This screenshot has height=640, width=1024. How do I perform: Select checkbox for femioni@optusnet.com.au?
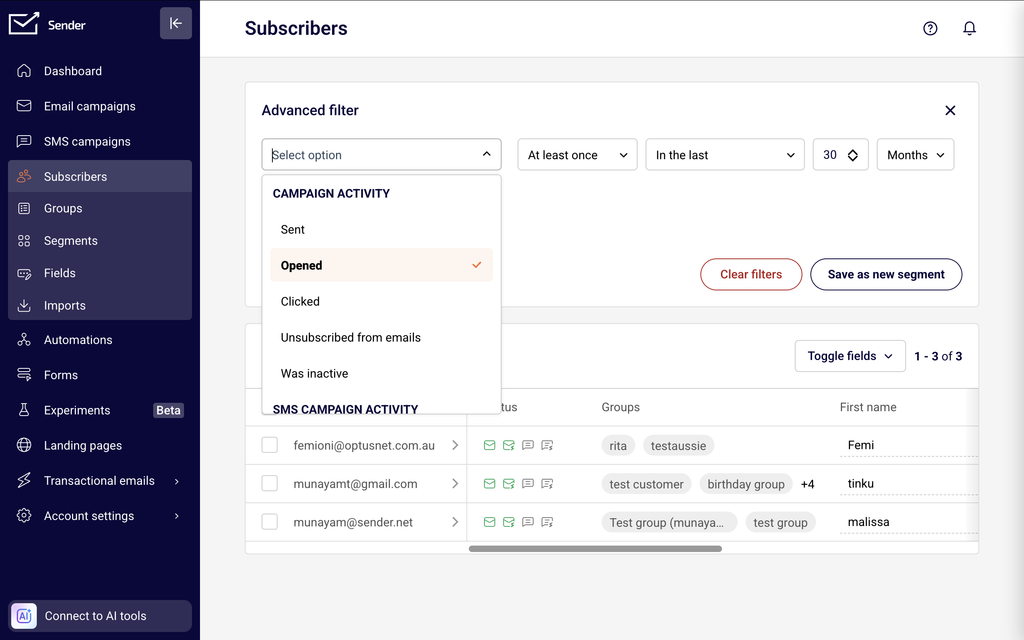270,445
